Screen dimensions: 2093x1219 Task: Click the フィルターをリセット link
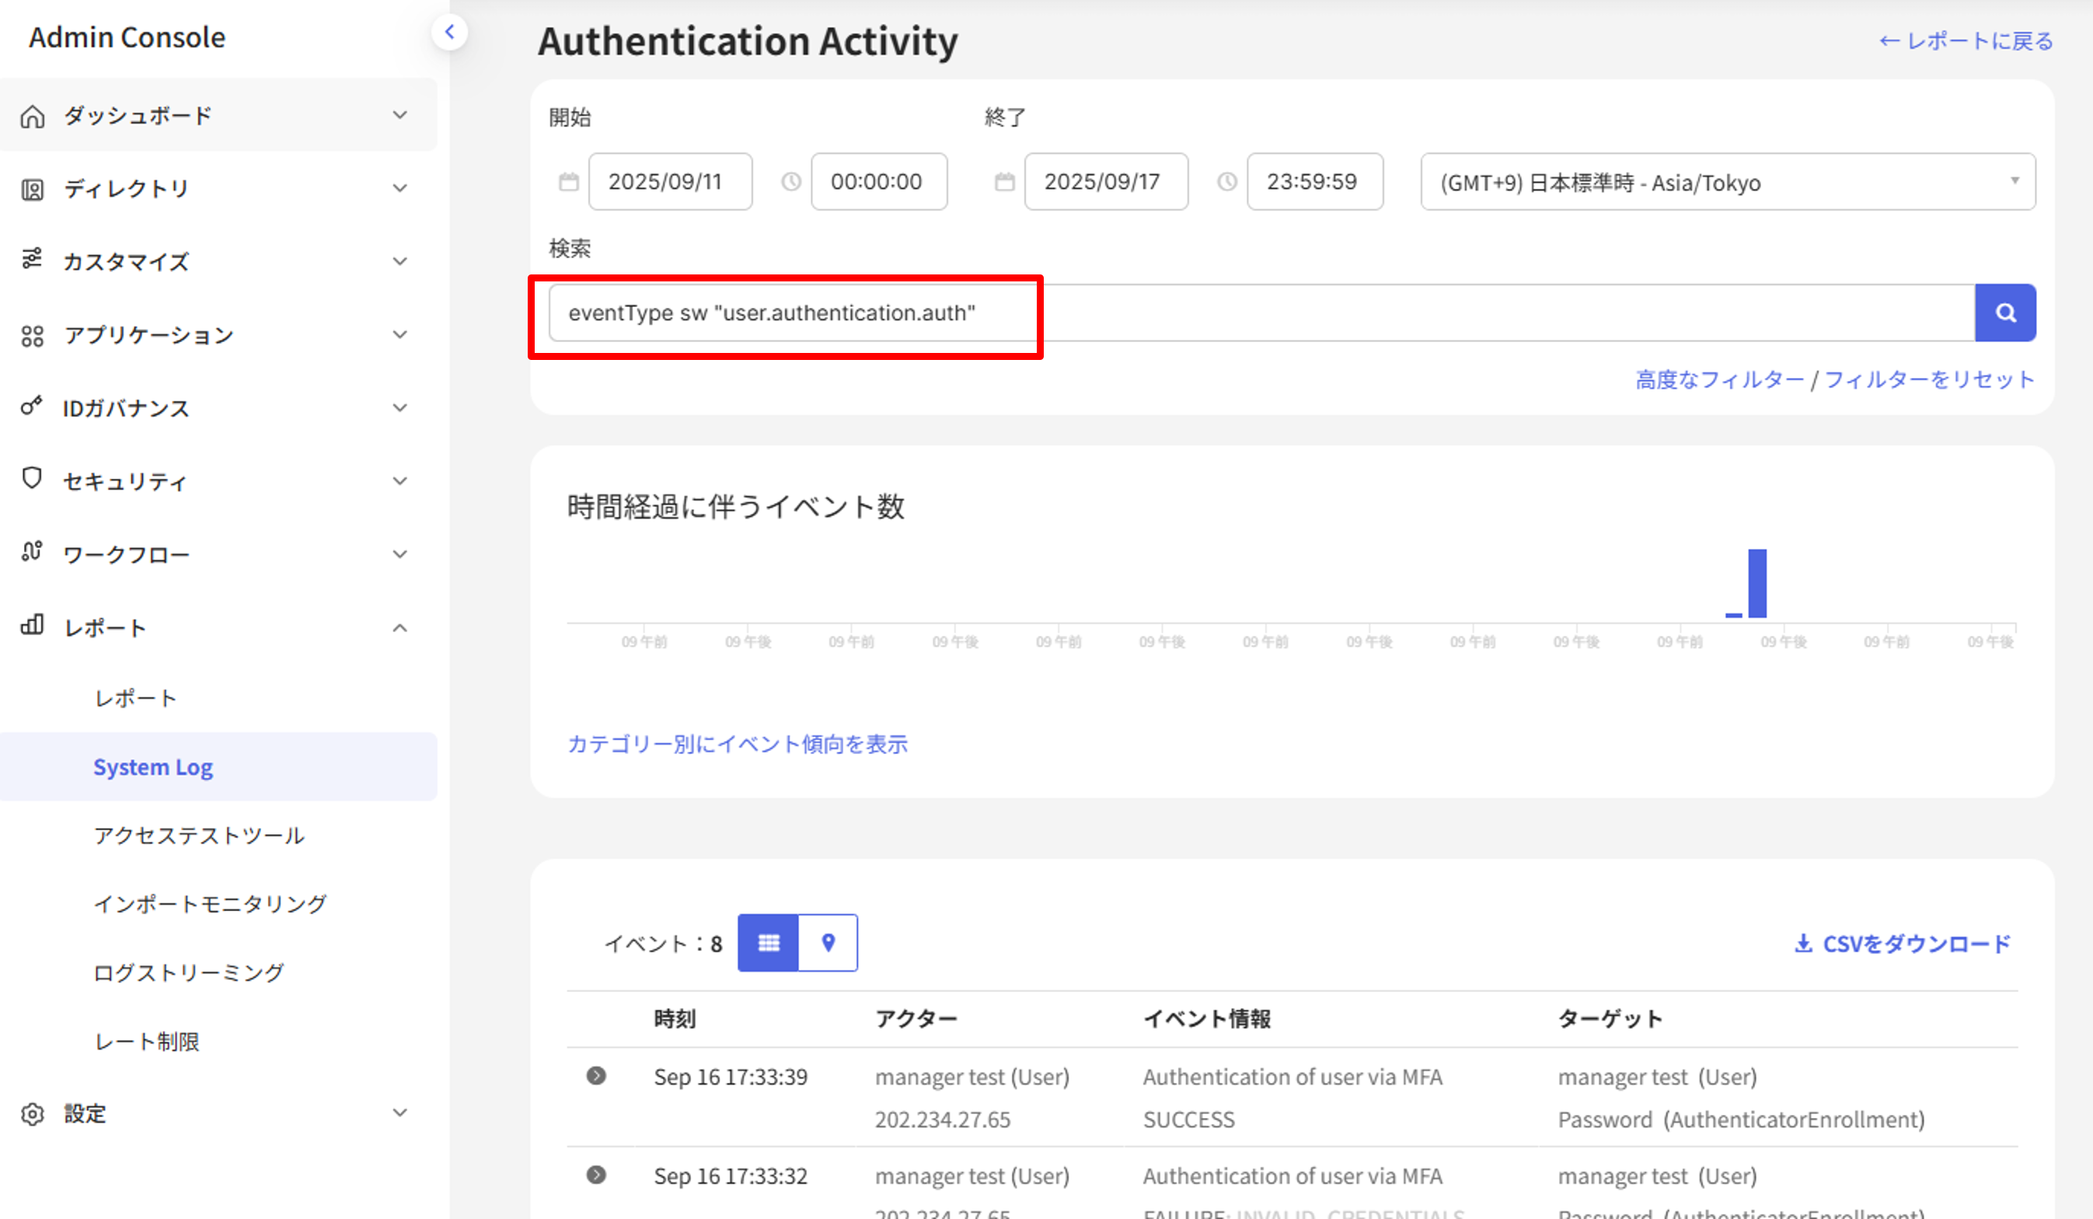[1929, 380]
